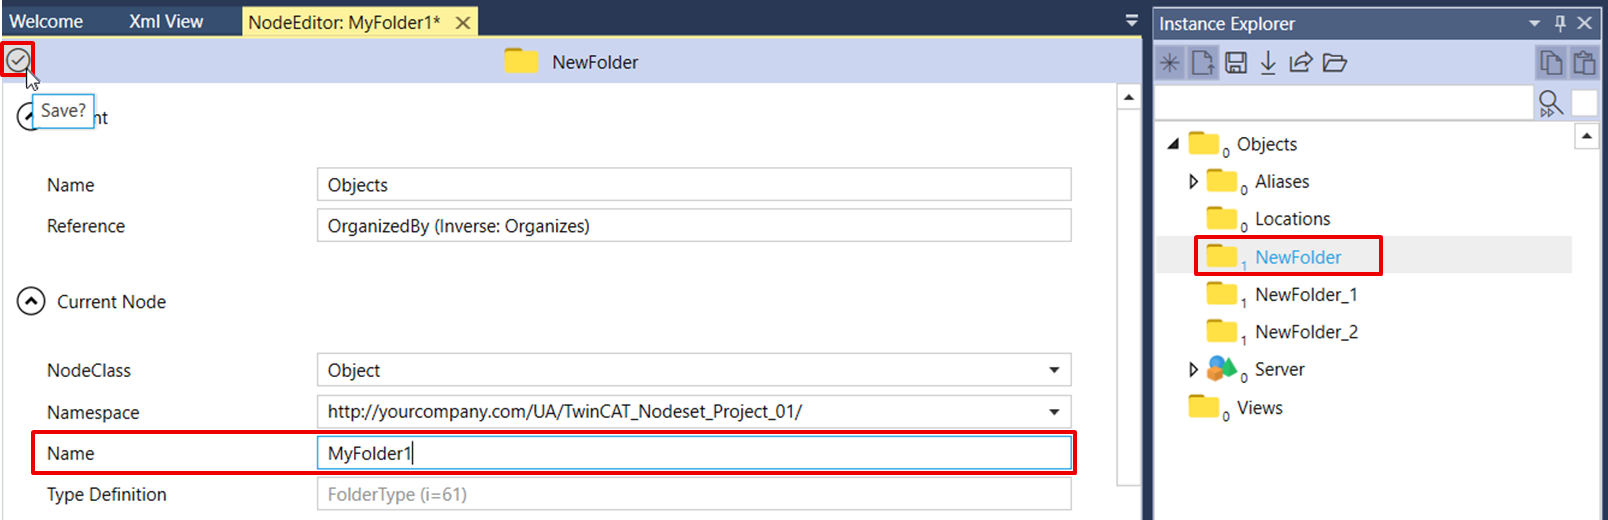The image size is (1608, 520).
Task: Collapse the Current Node section
Action: [x=31, y=301]
